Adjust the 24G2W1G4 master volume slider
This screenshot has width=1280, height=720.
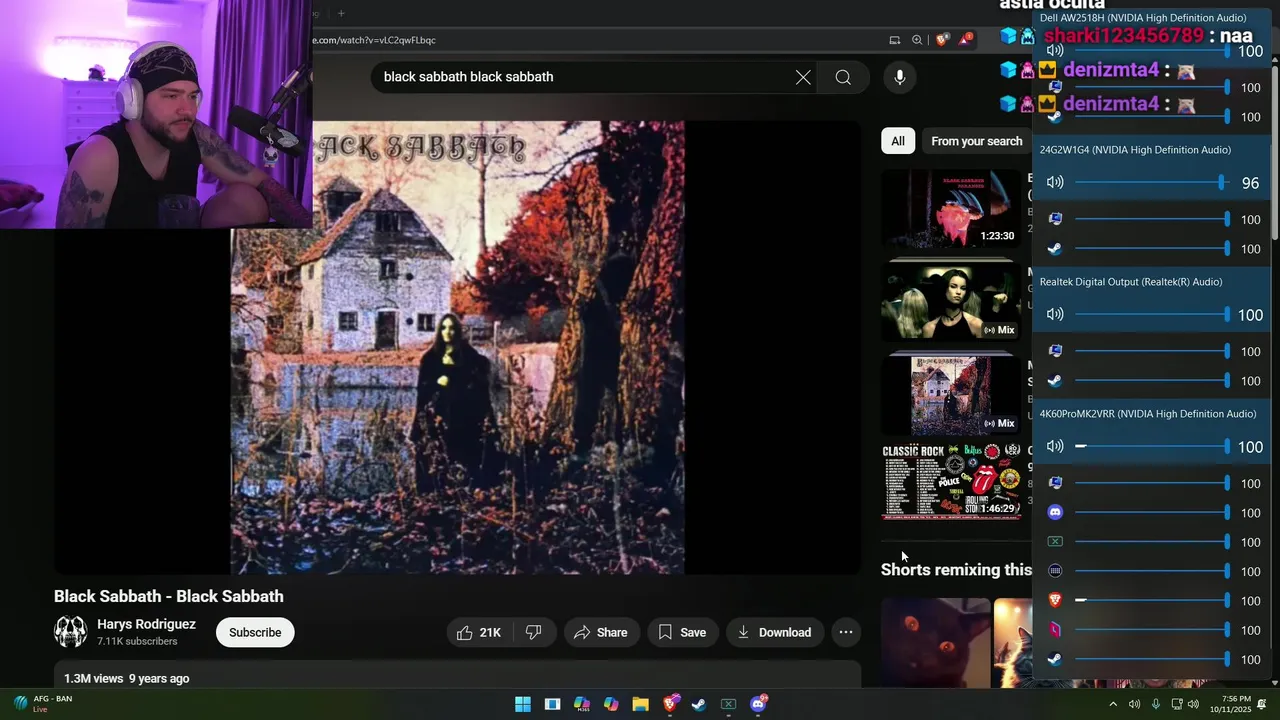tap(1150, 182)
